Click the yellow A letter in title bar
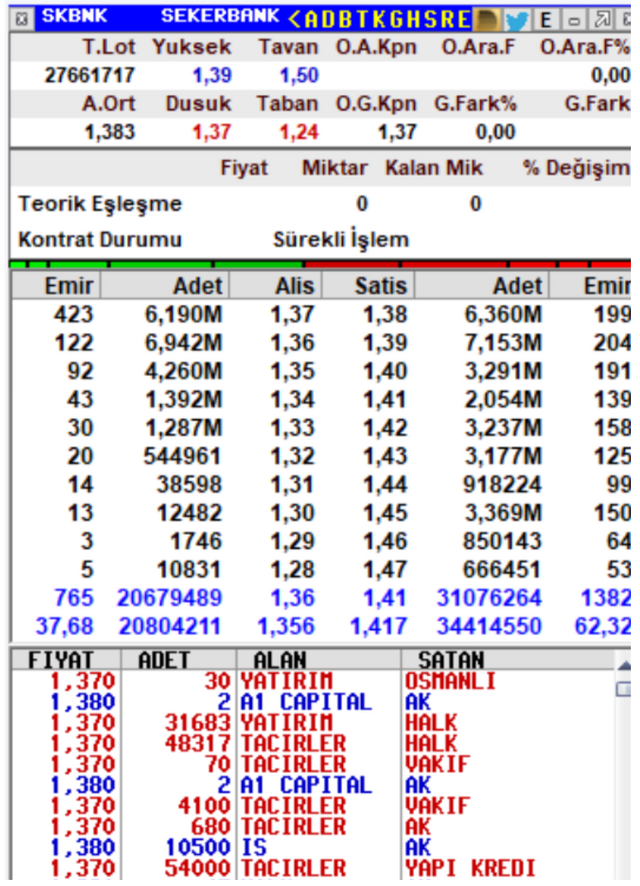This screenshot has height=886, width=640. pyautogui.click(x=311, y=19)
